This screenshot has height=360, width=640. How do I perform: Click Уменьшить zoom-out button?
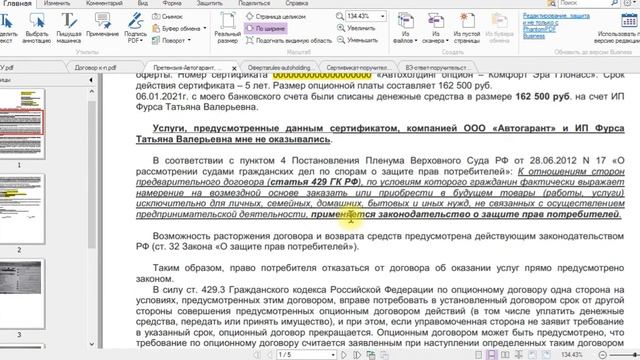pyautogui.click(x=357, y=40)
